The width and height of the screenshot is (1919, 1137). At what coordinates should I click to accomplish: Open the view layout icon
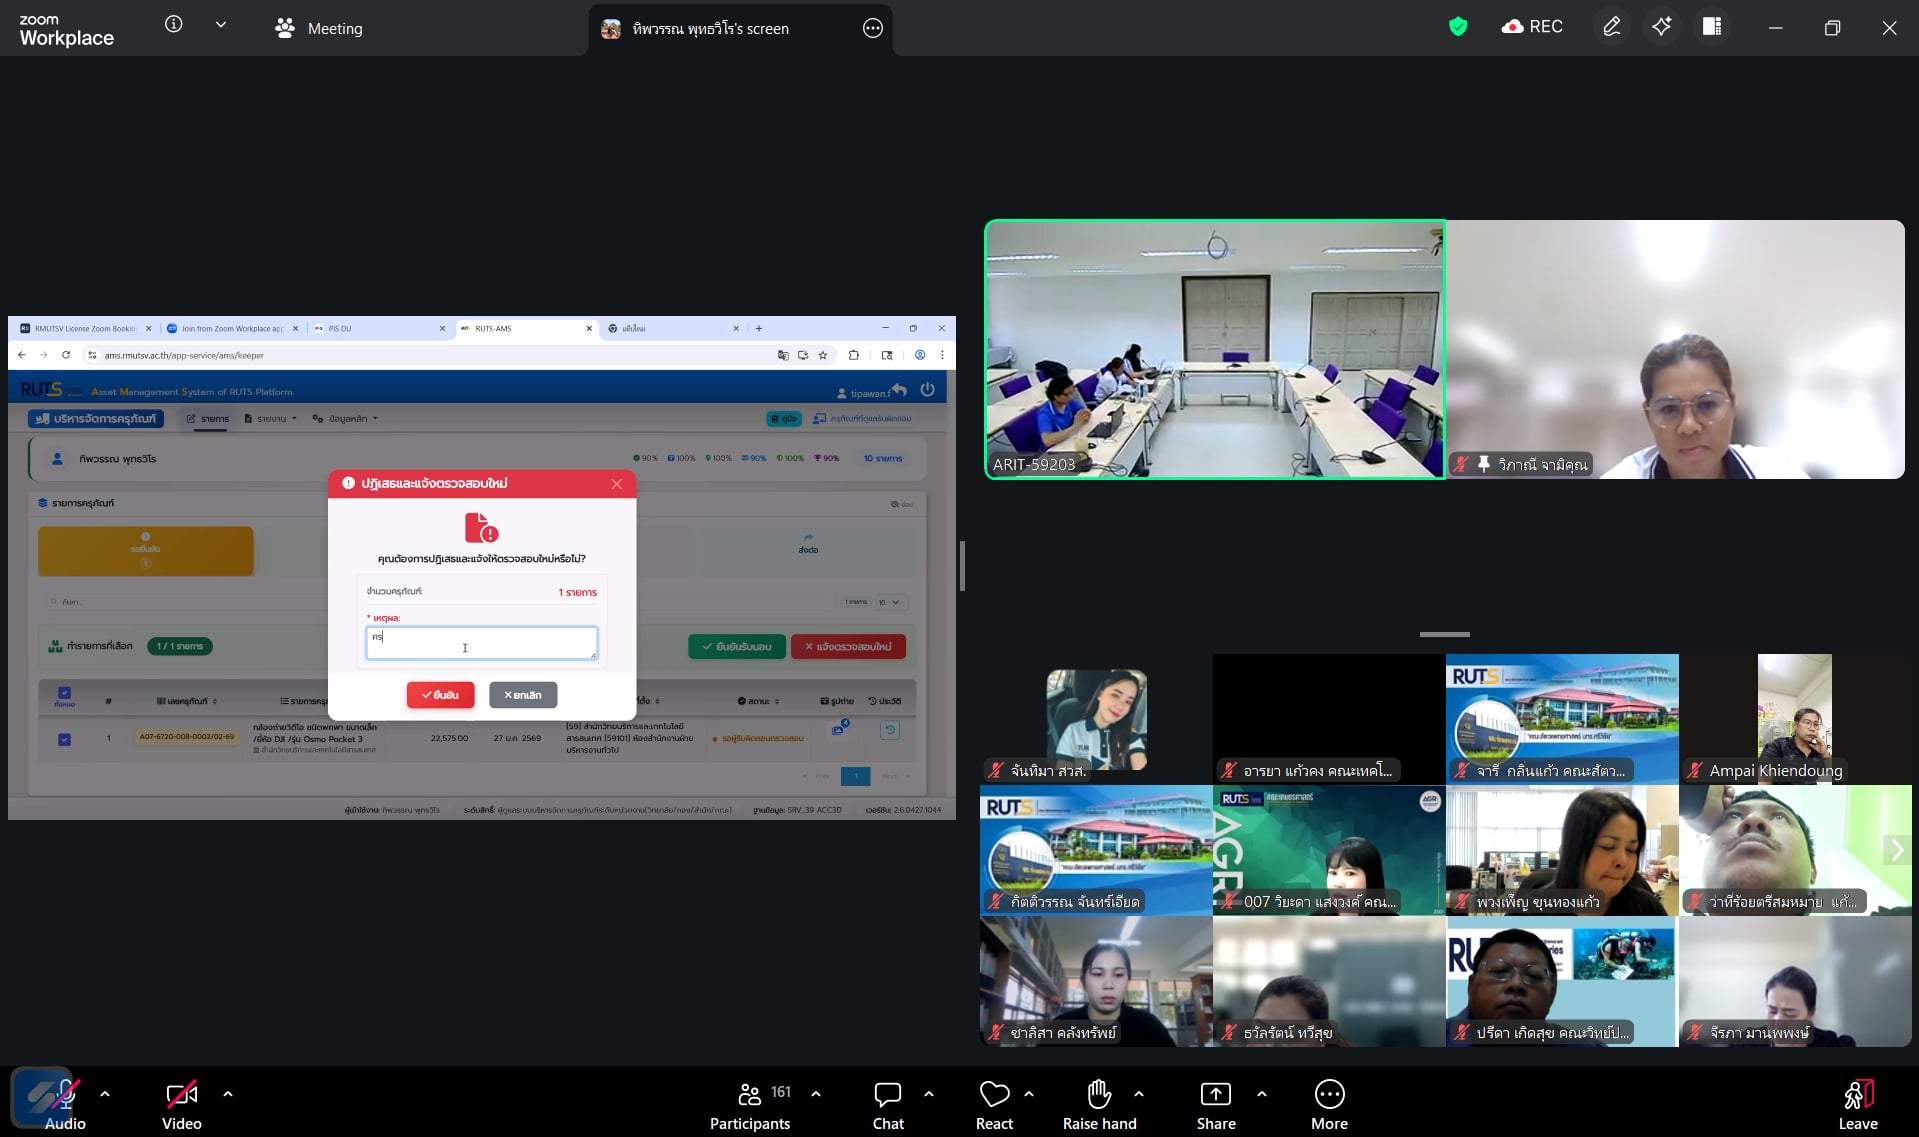click(1711, 27)
